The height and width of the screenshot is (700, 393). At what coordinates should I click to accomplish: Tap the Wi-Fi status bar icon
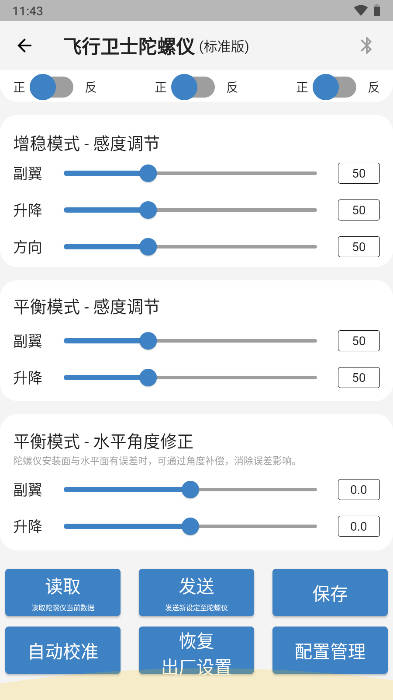tap(360, 10)
